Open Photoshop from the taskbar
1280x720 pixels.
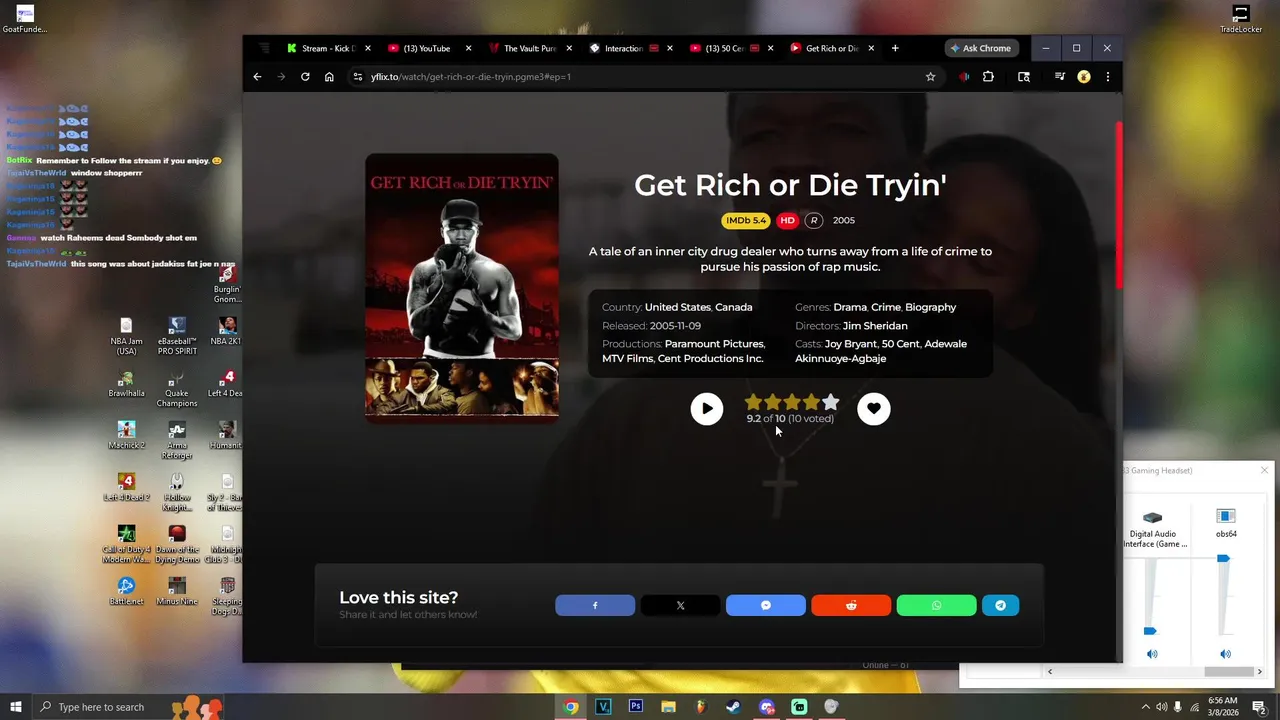pos(636,707)
